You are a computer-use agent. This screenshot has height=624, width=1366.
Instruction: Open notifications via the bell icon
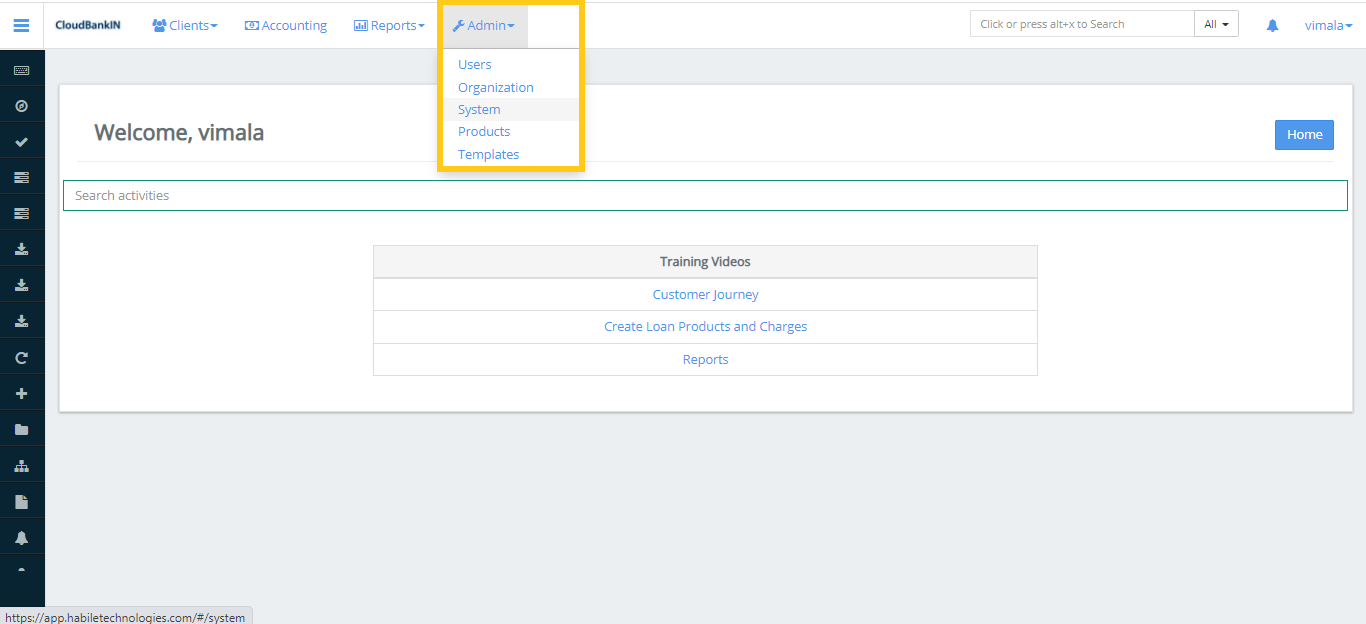(22, 536)
